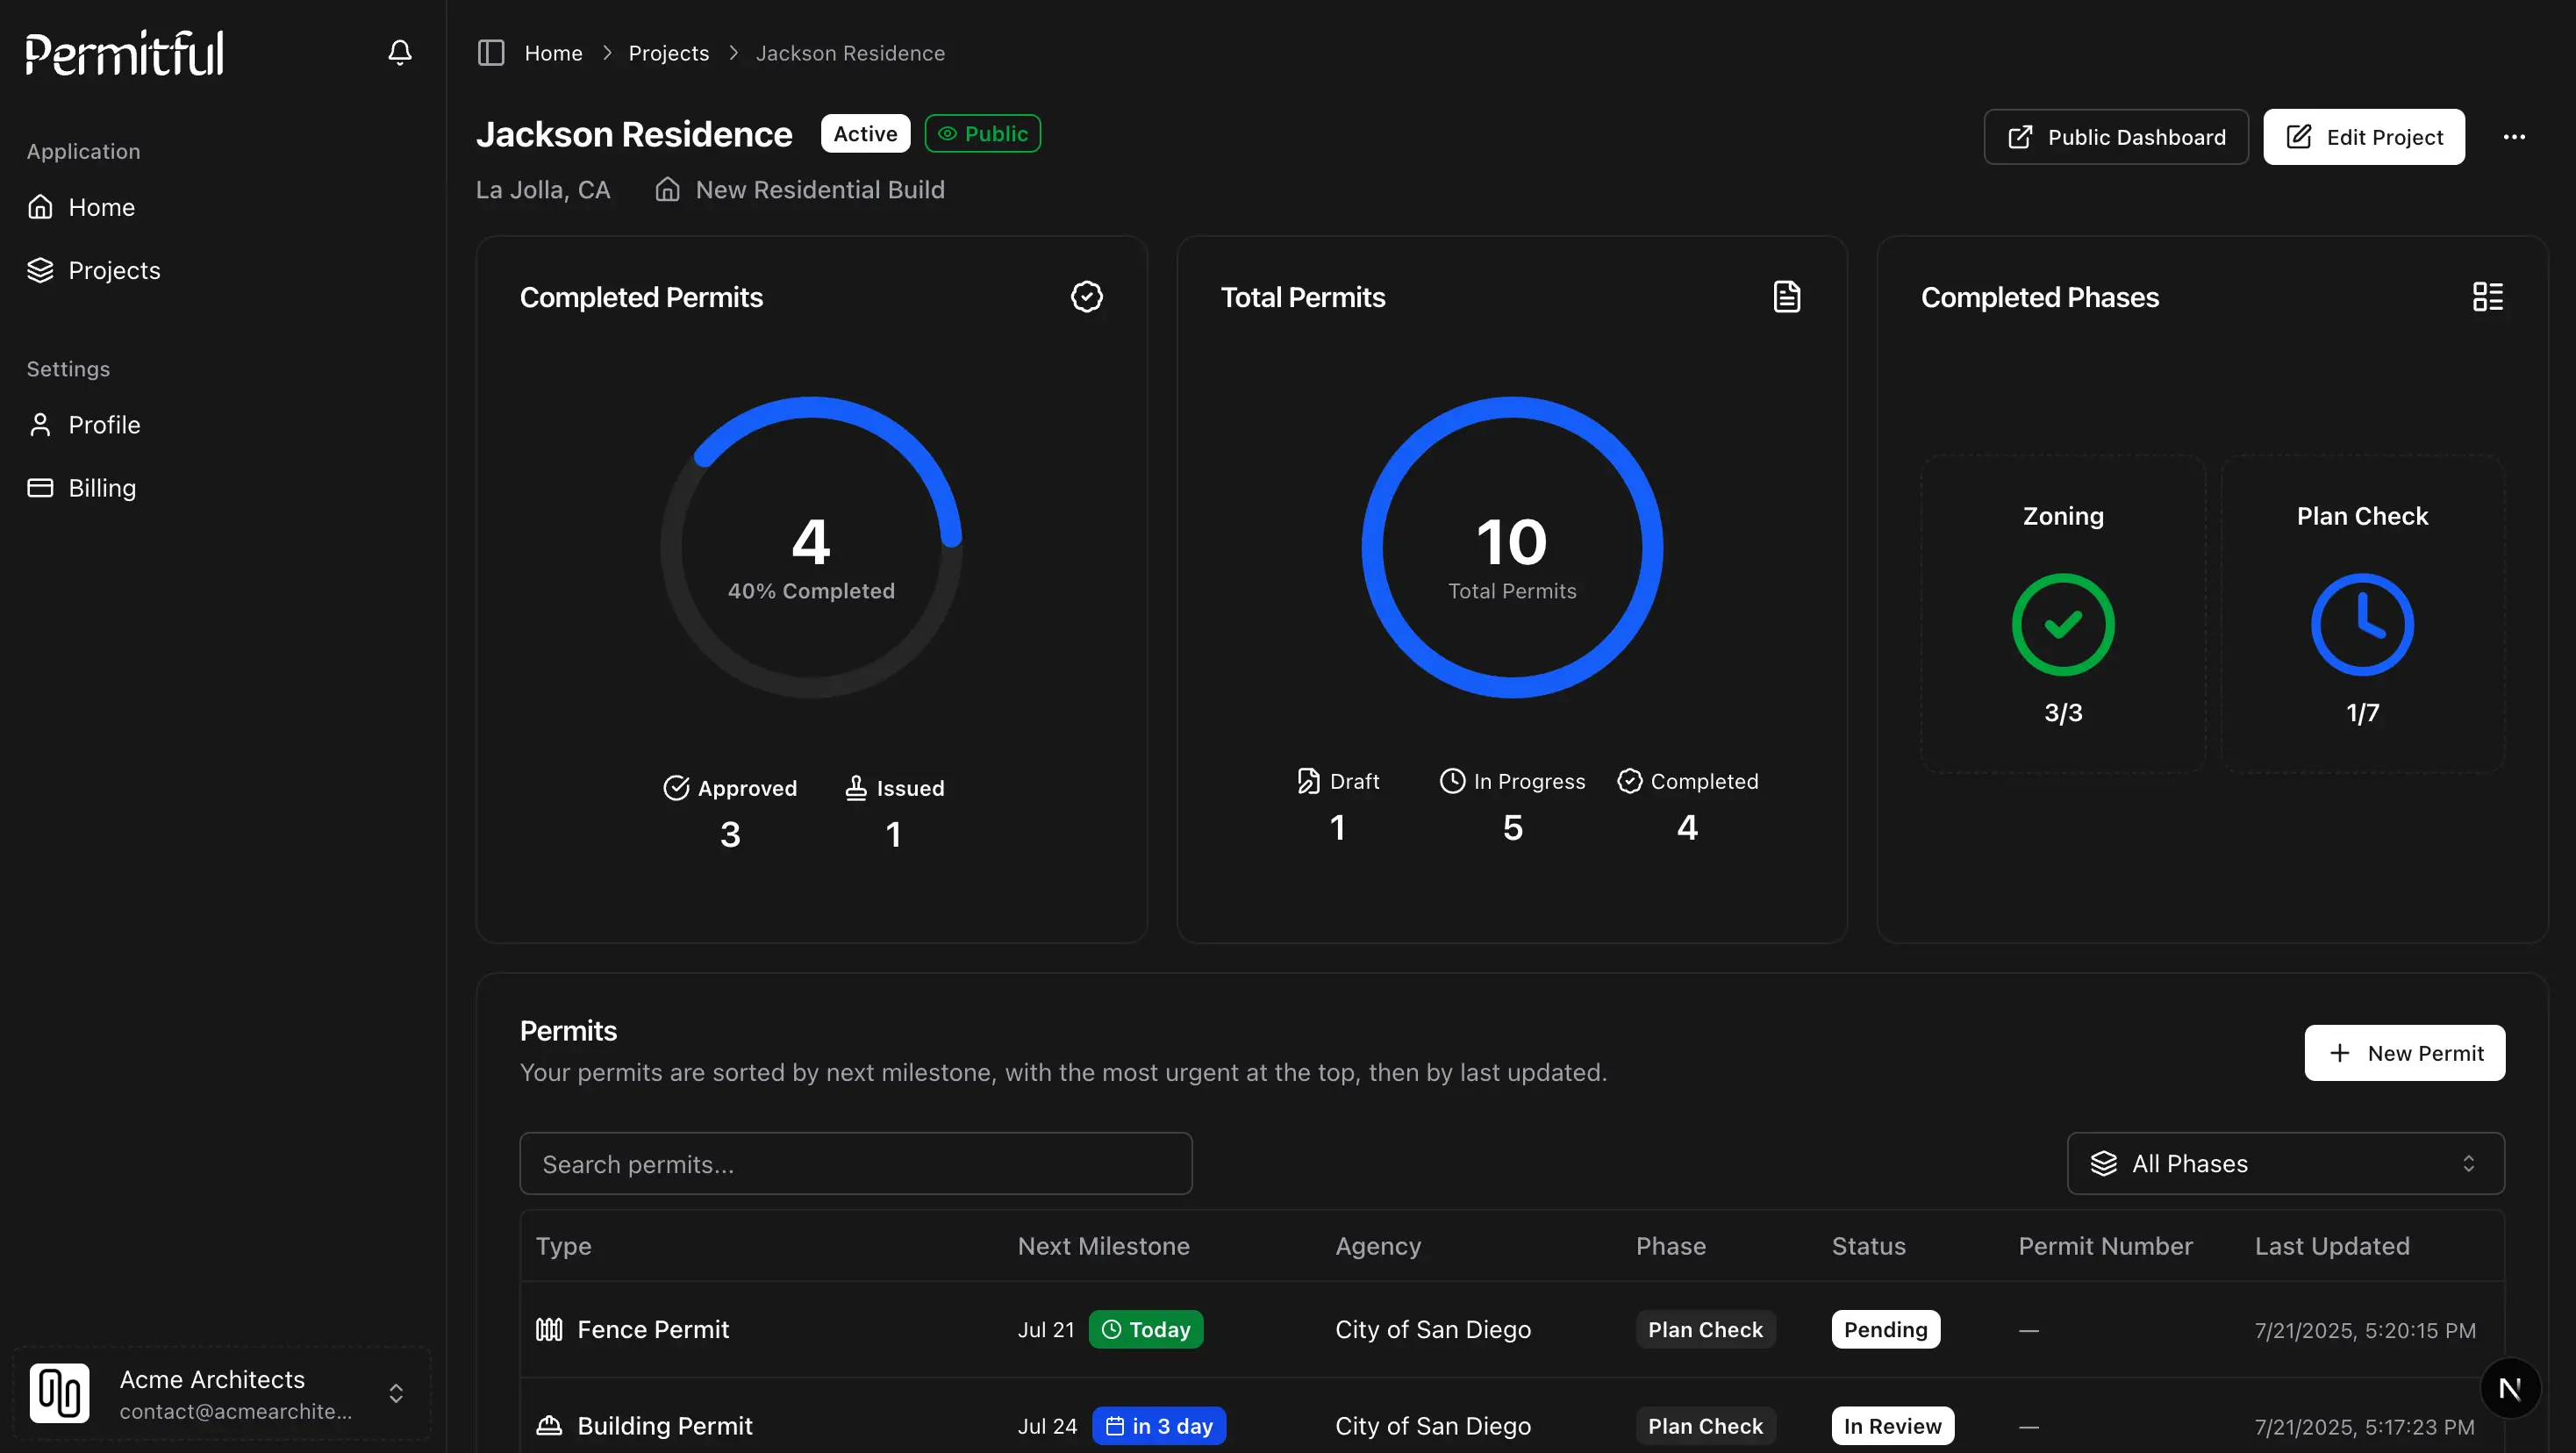Click the house icon beside New Residential Build
This screenshot has width=2576, height=1453.
click(667, 190)
